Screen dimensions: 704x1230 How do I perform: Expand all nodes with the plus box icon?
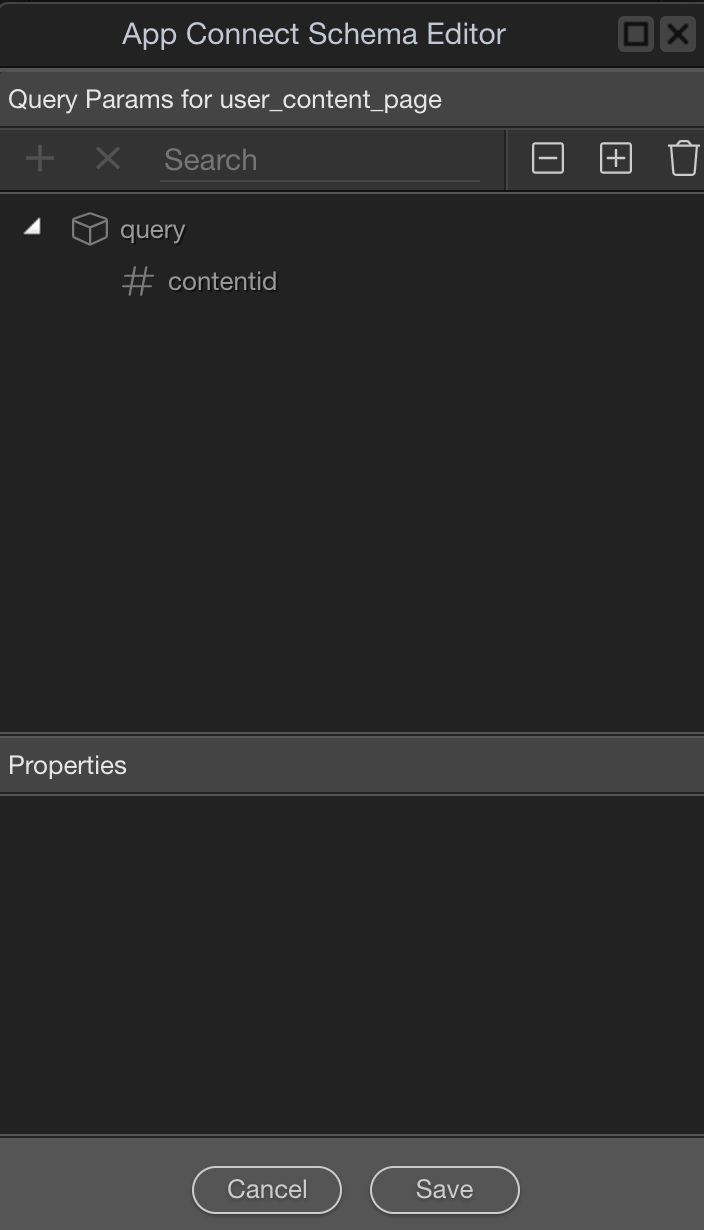click(x=616, y=158)
